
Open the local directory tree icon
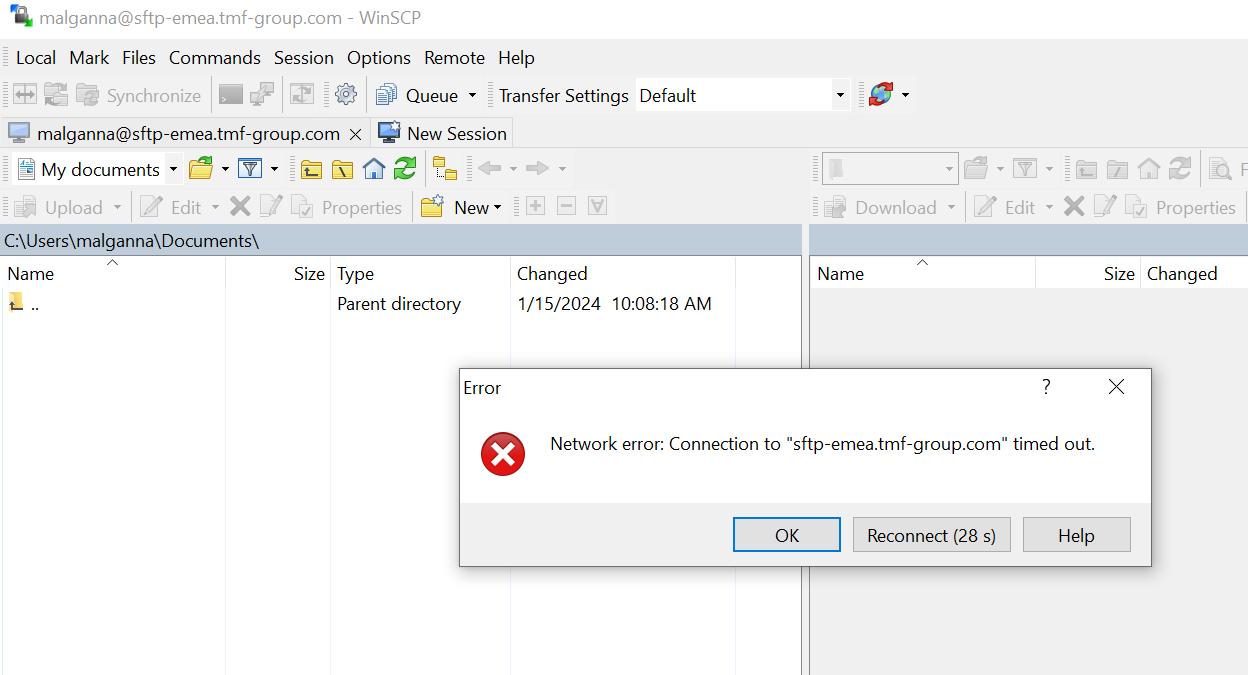coord(445,169)
